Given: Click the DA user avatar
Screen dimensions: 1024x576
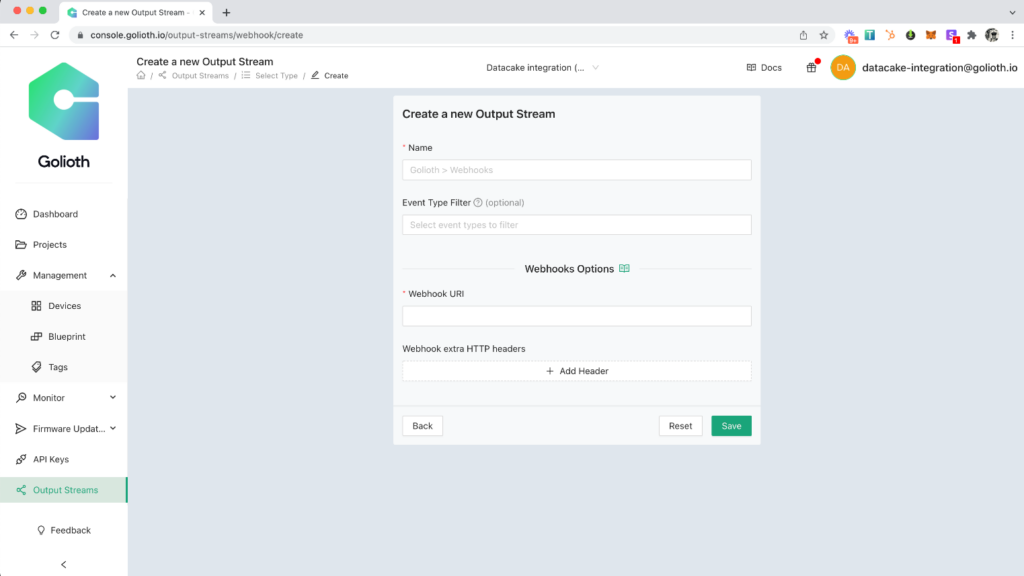Looking at the screenshot, I should pyautogui.click(x=843, y=68).
